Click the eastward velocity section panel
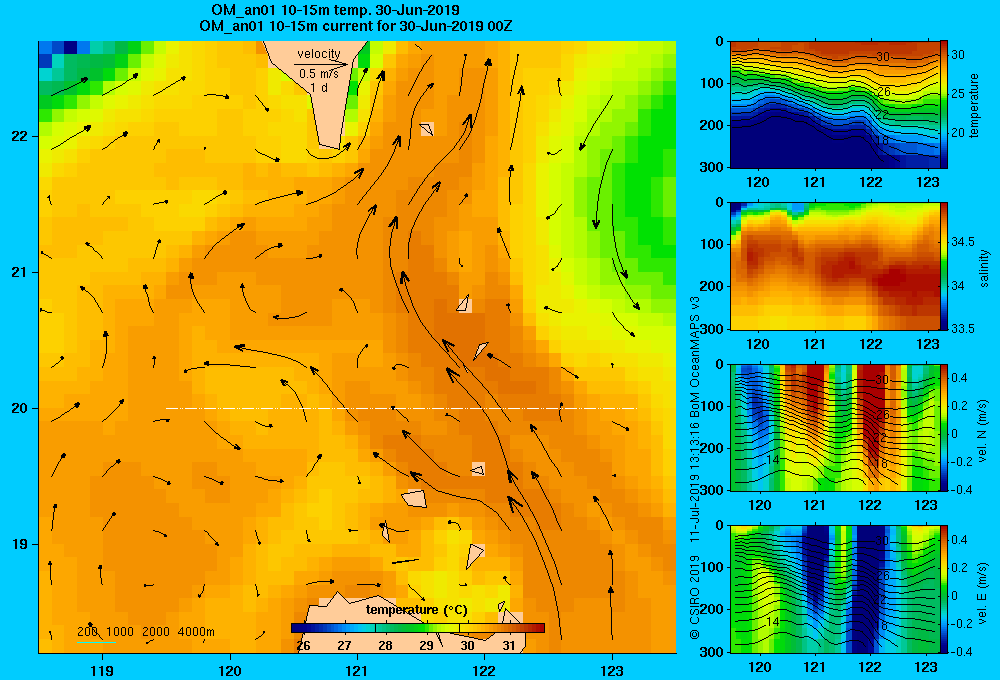This screenshot has height=680, width=1000. (x=835, y=589)
